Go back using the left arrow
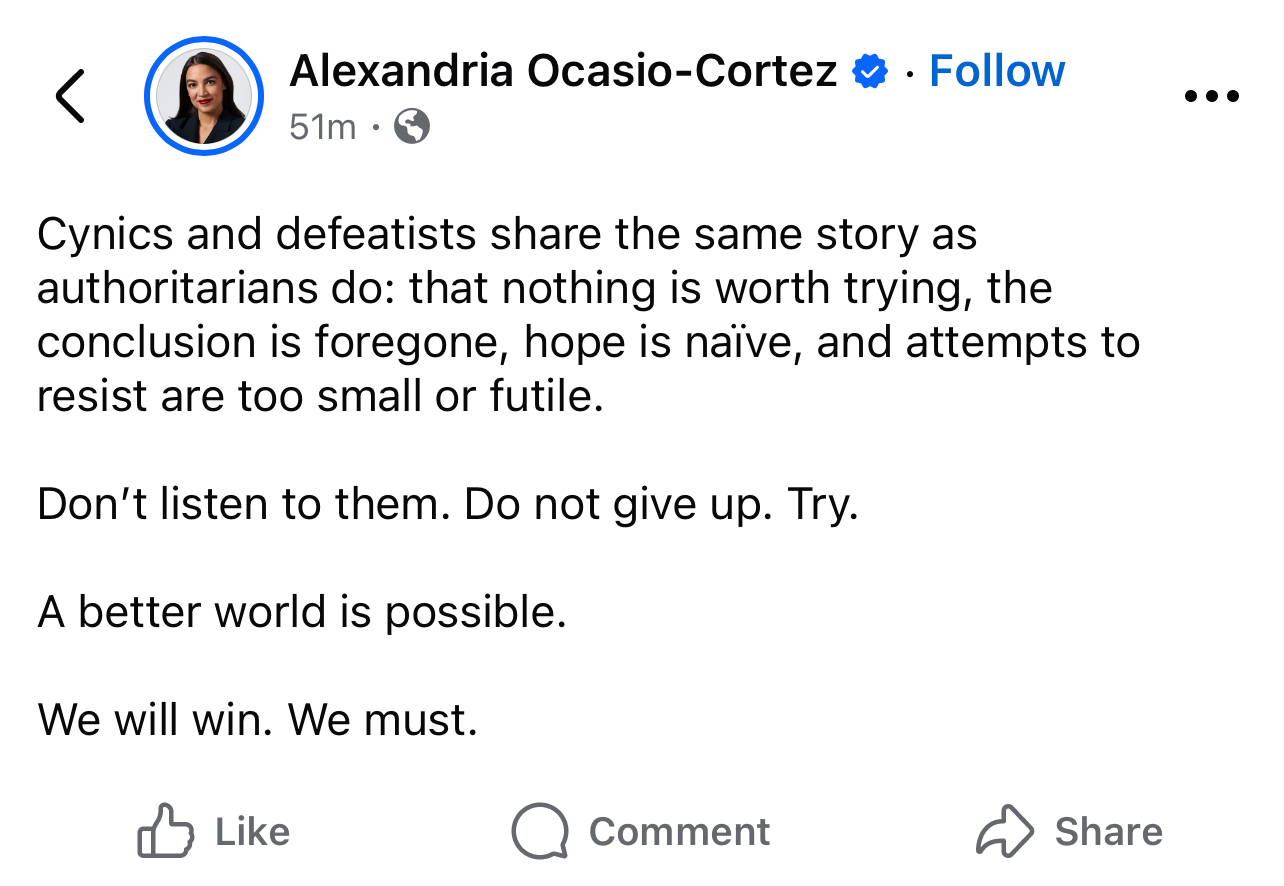This screenshot has height=886, width=1284. coord(70,97)
